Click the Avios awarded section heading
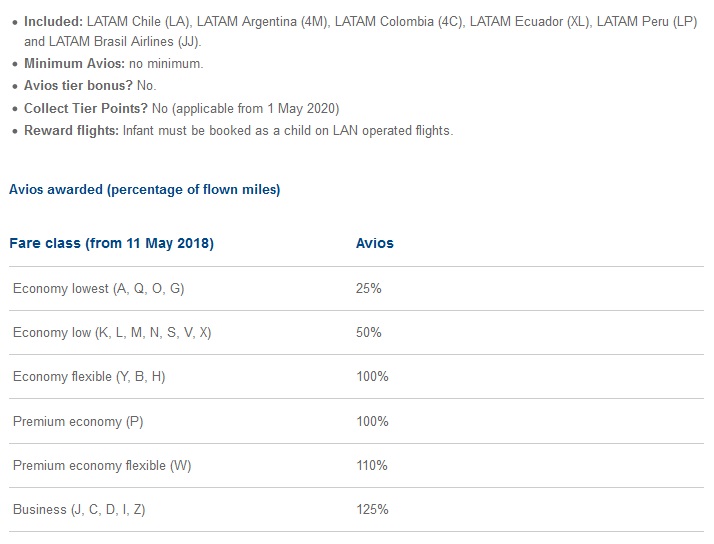This screenshot has width=714, height=544. coord(144,190)
